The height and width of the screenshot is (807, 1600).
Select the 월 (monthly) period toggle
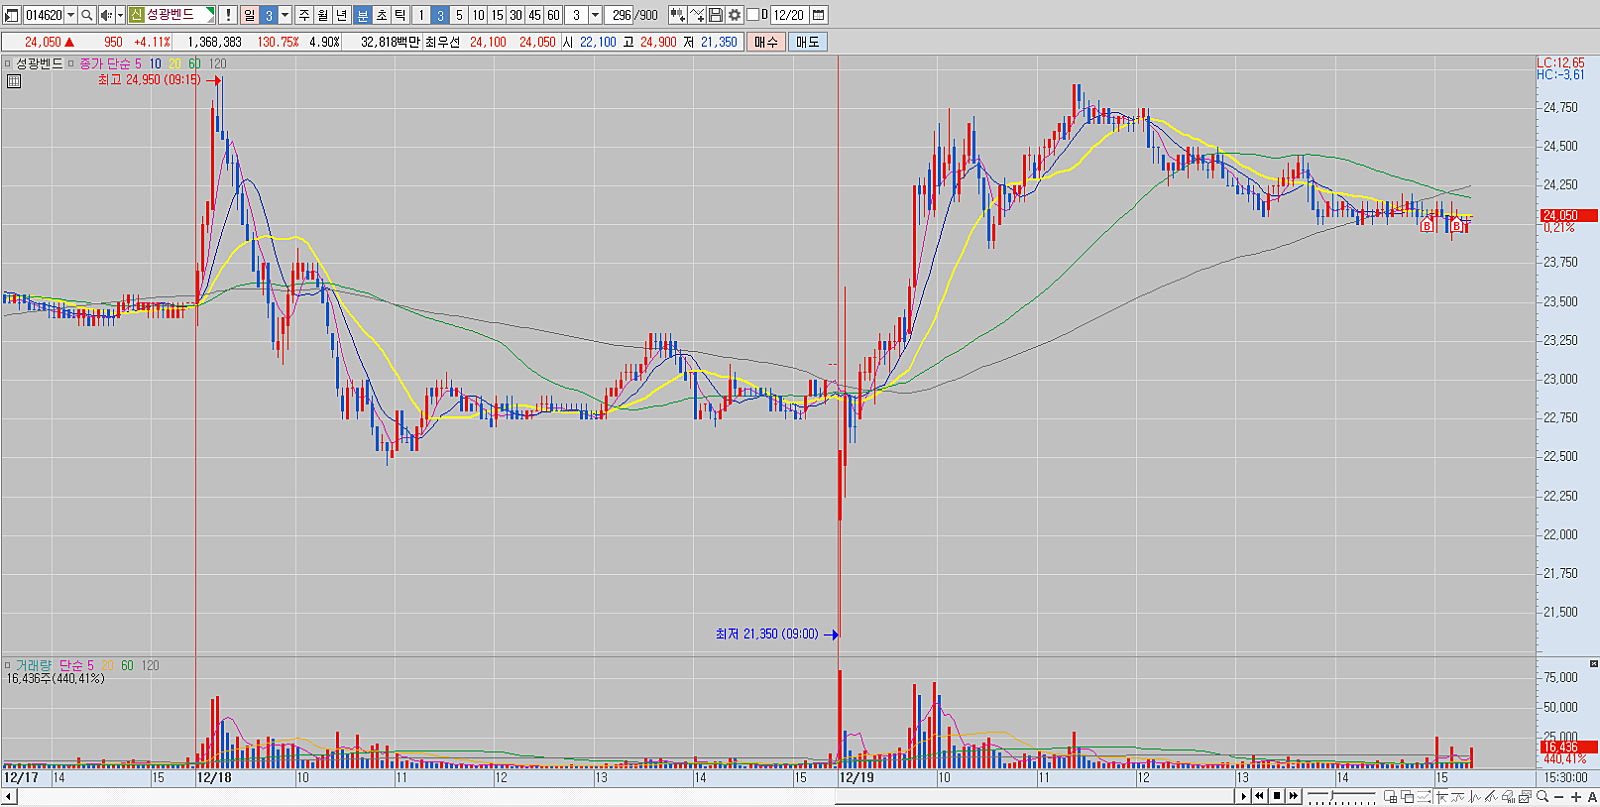coord(322,15)
